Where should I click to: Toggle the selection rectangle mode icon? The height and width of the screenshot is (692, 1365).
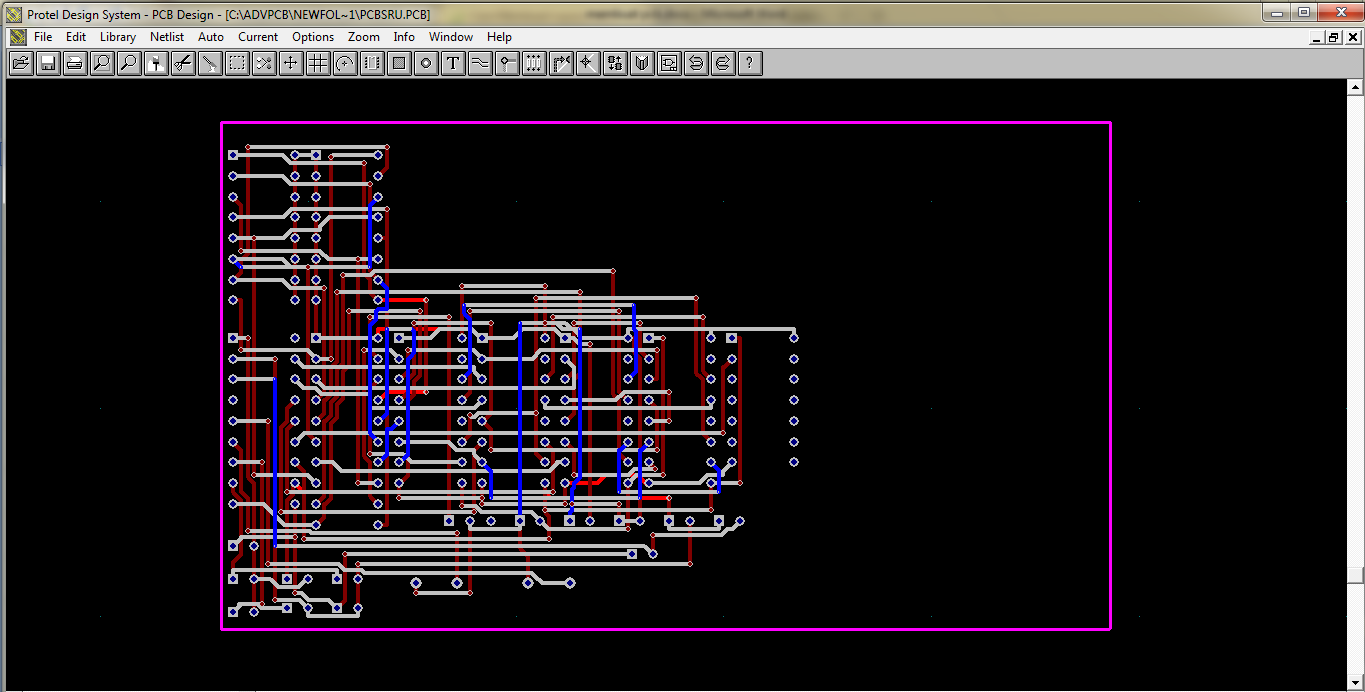pyautogui.click(x=236, y=62)
